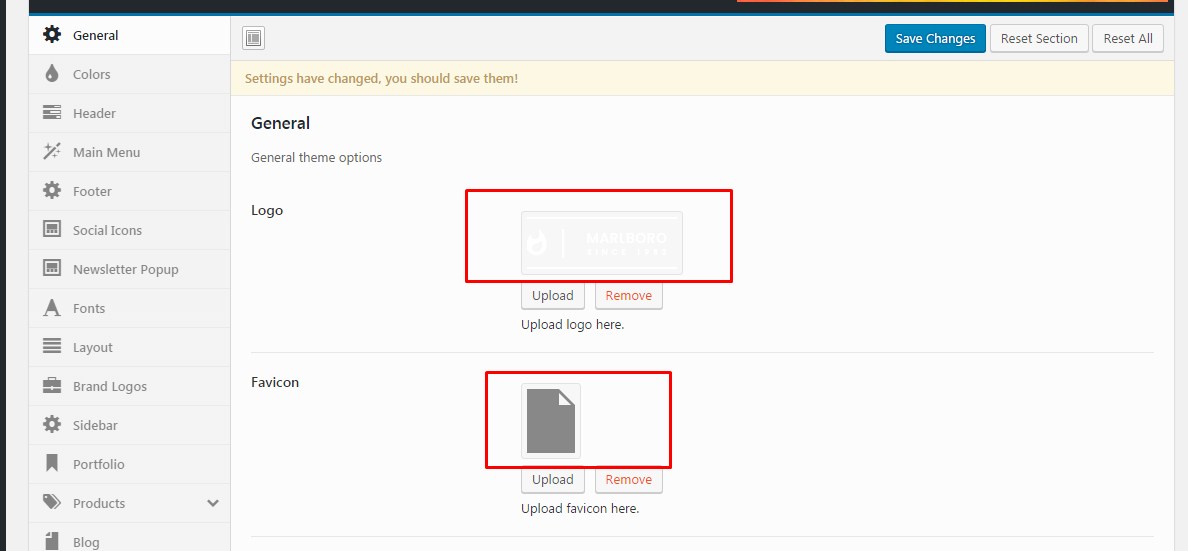
Task: Click the Marlboro logo preview thumbnail
Action: point(601,243)
